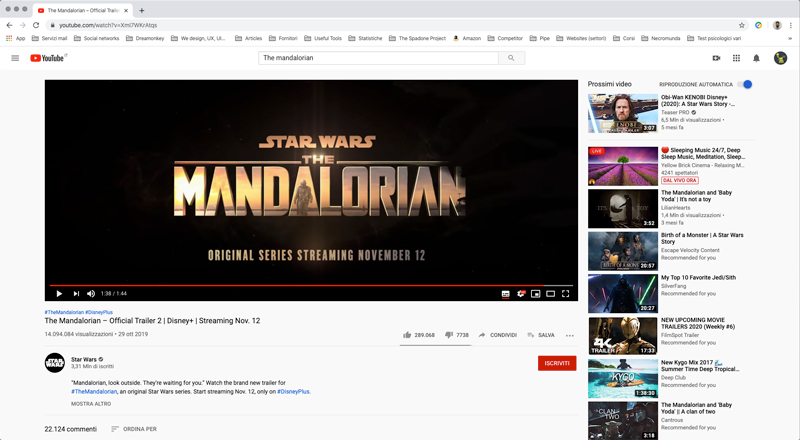Click the #DisneyPlus hashtag above the title
Screen dimensions: 800x440
click(99, 312)
